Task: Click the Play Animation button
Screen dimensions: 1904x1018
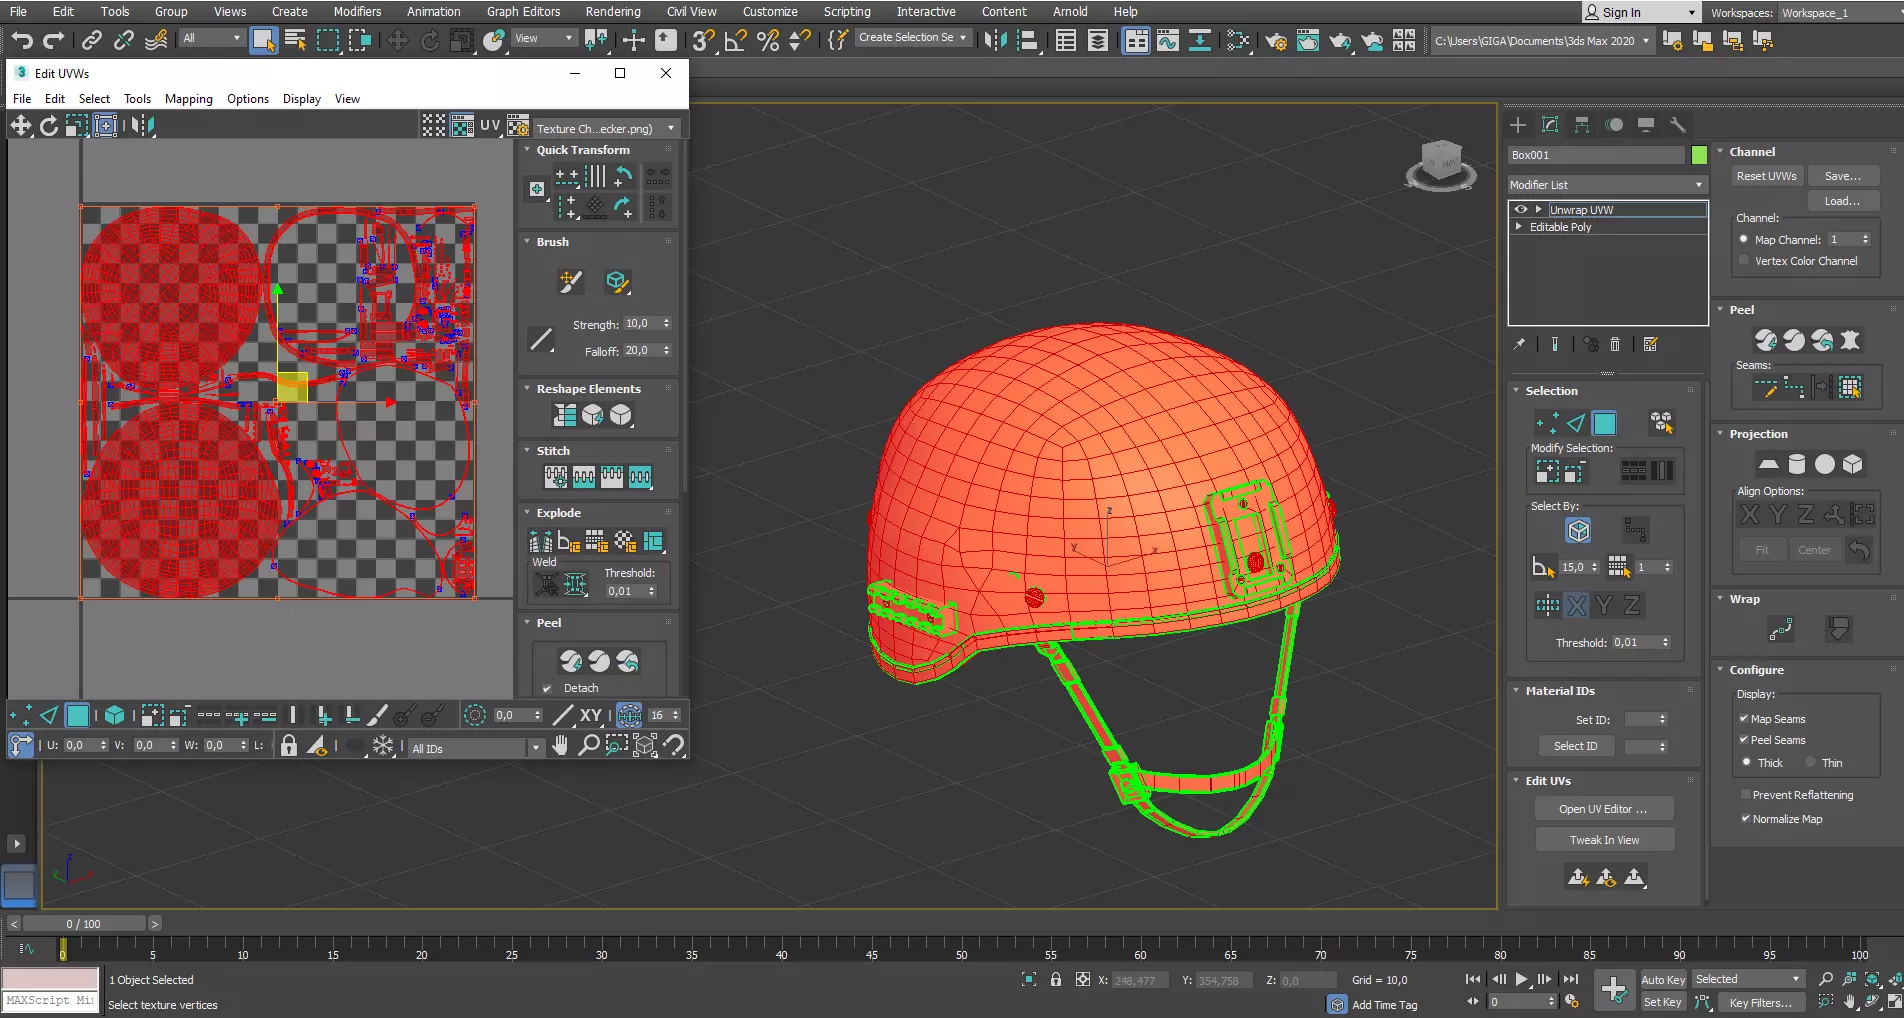Action: (1521, 980)
